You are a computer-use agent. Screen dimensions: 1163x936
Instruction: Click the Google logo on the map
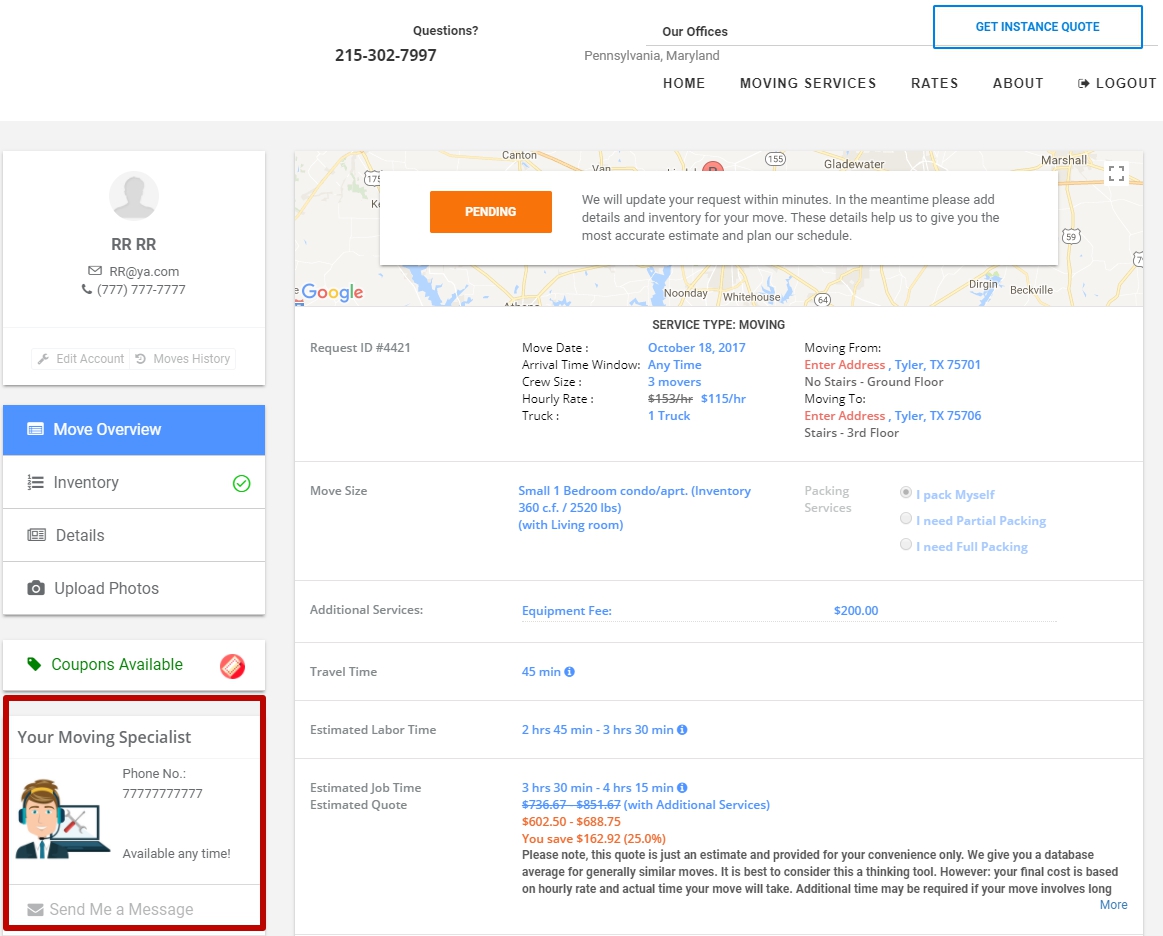click(332, 292)
